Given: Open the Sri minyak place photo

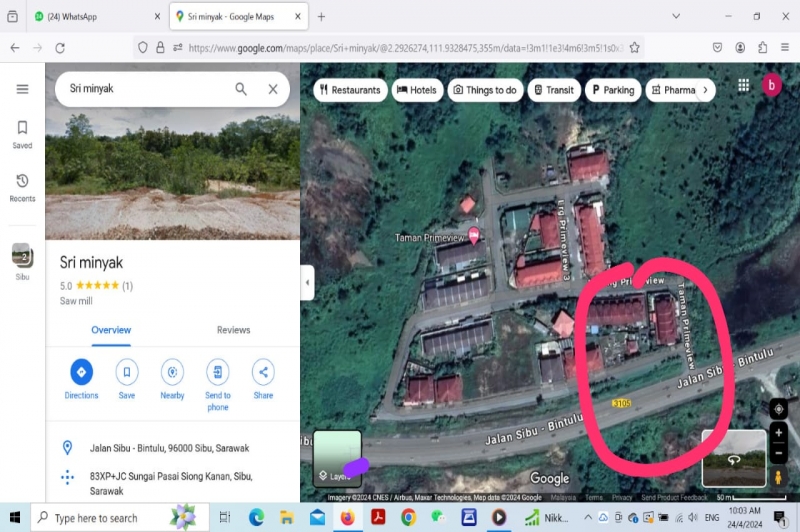Looking at the screenshot, I should (172, 173).
